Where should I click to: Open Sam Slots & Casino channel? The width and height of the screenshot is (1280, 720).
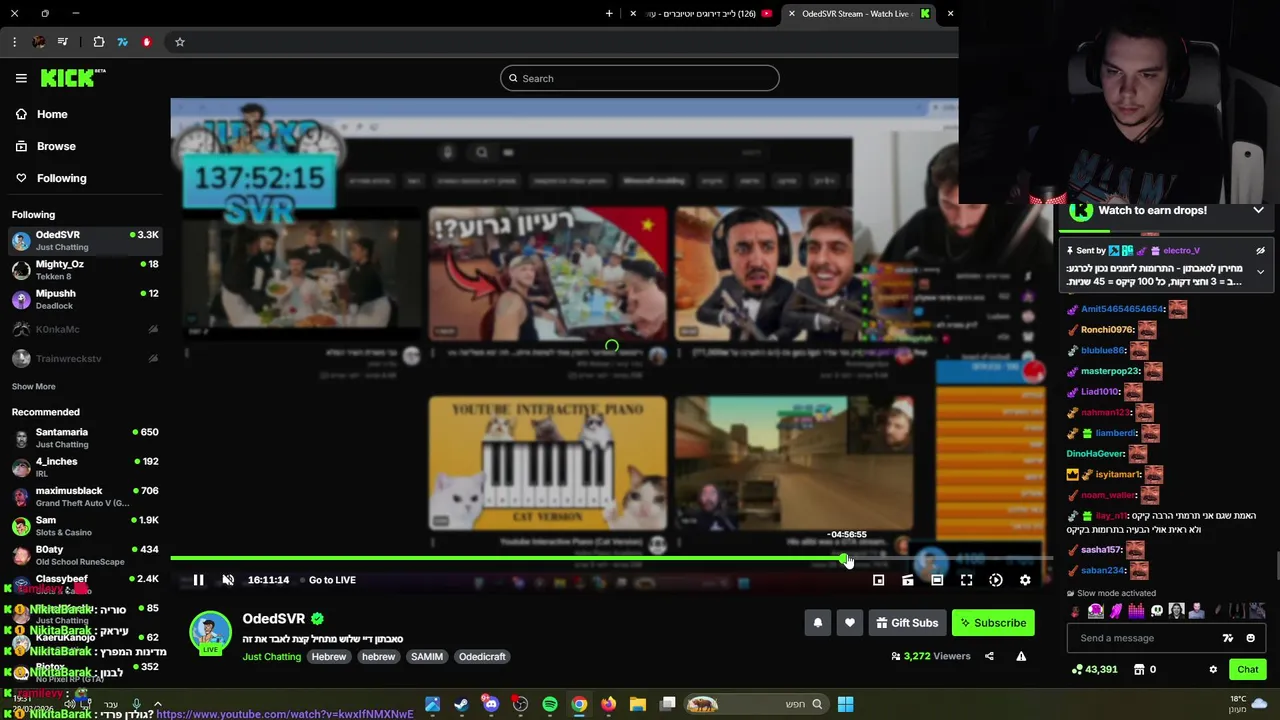[85, 526]
